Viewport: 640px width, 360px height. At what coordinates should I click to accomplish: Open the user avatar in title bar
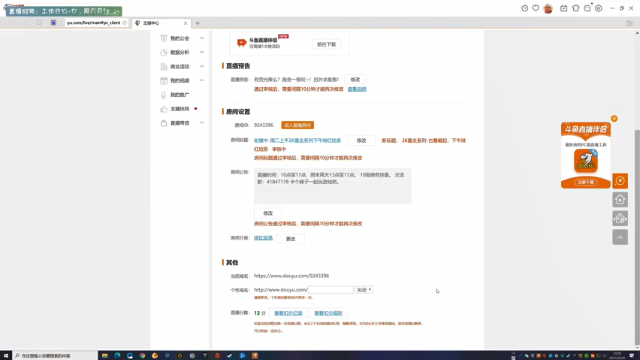(548, 8)
